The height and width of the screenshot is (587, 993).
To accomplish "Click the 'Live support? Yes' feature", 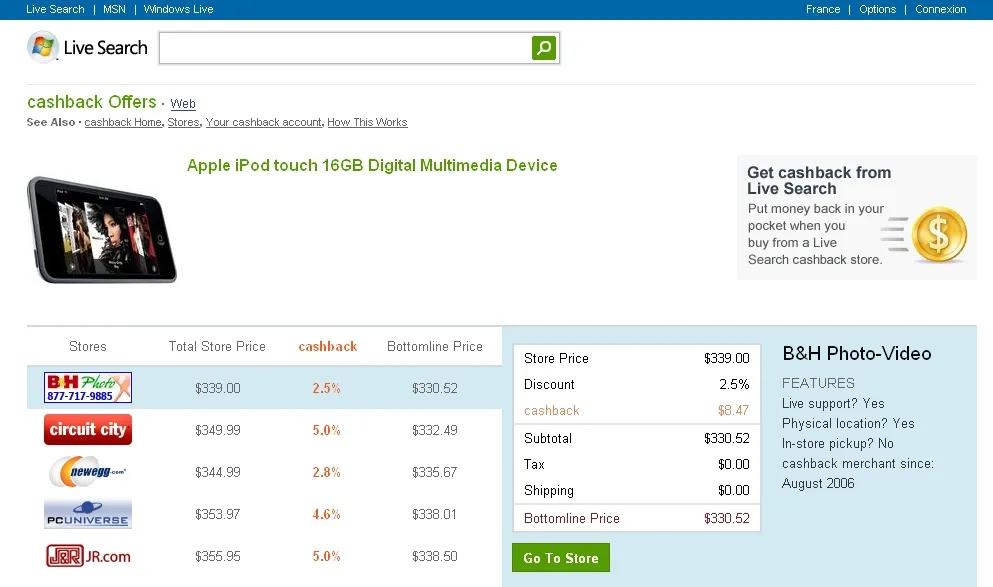I will click(x=833, y=403).
